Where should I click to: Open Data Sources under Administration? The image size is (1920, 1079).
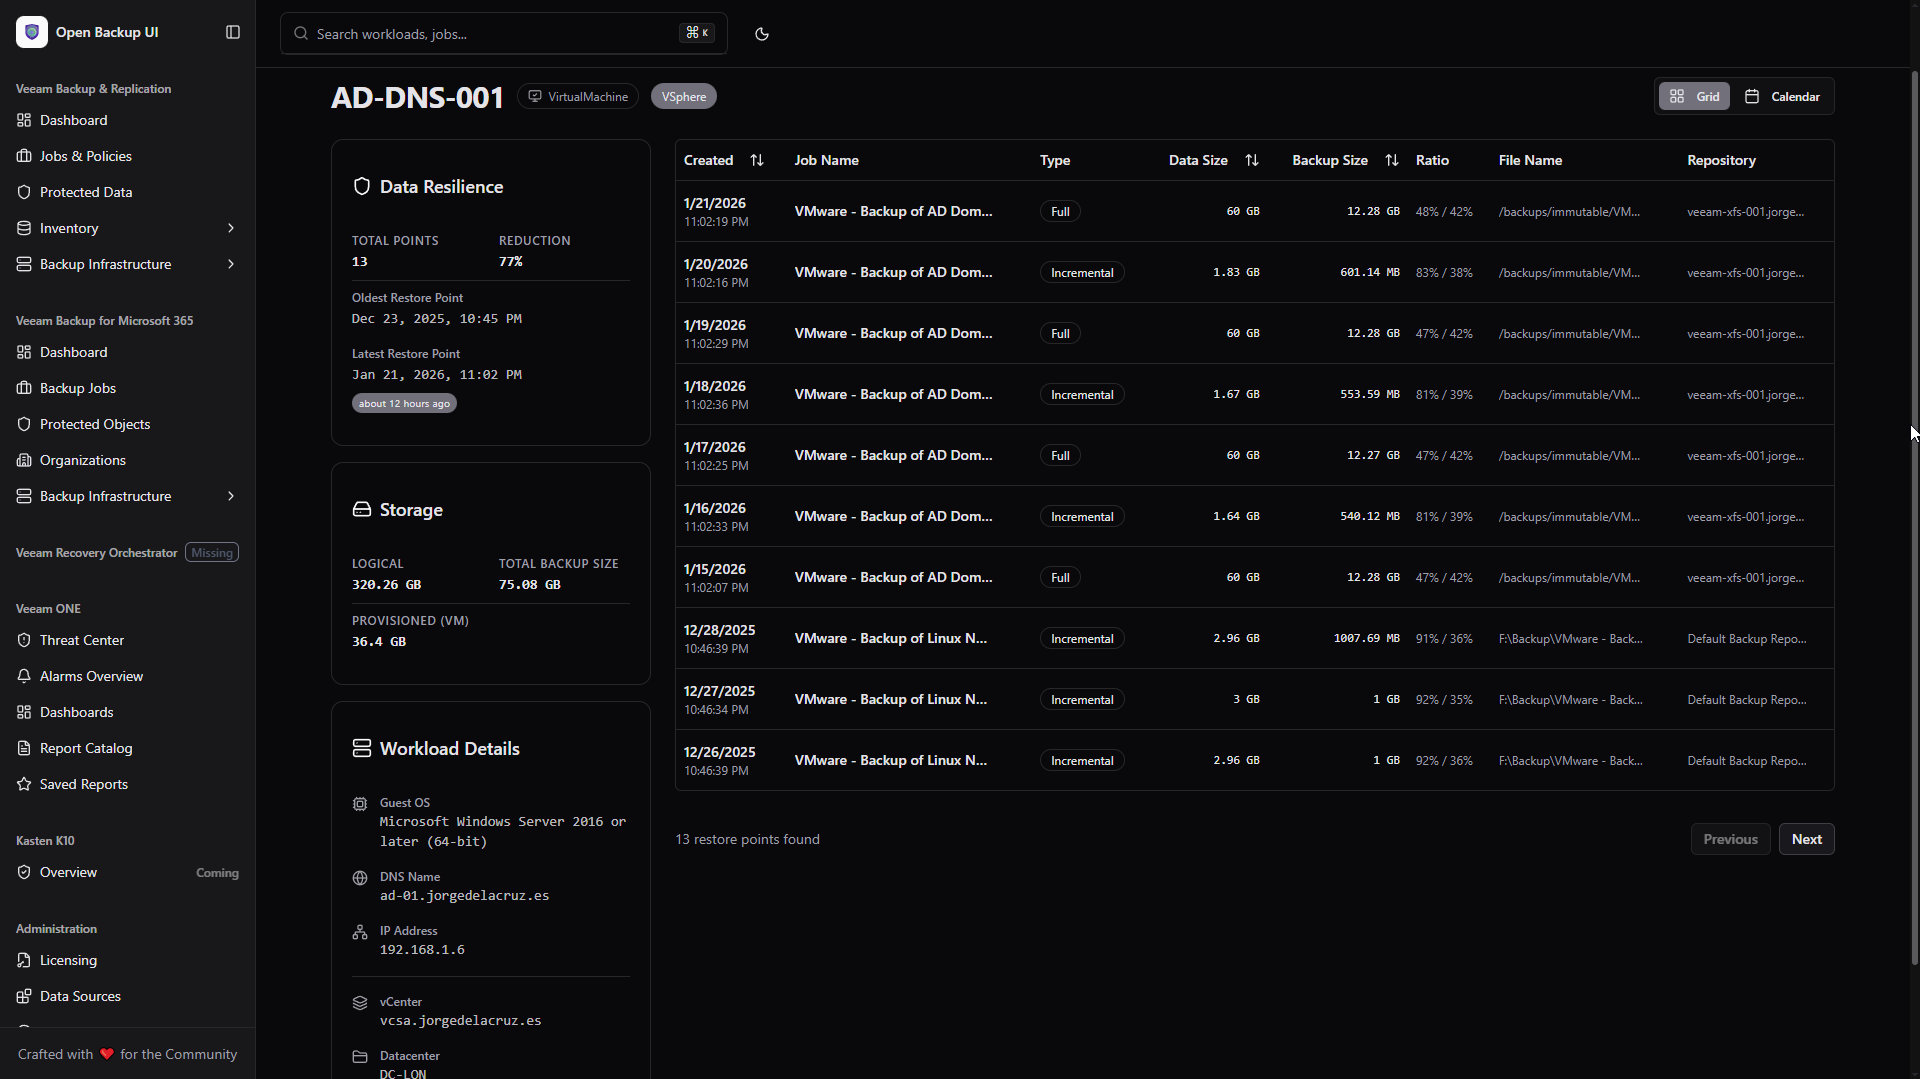pos(79,996)
